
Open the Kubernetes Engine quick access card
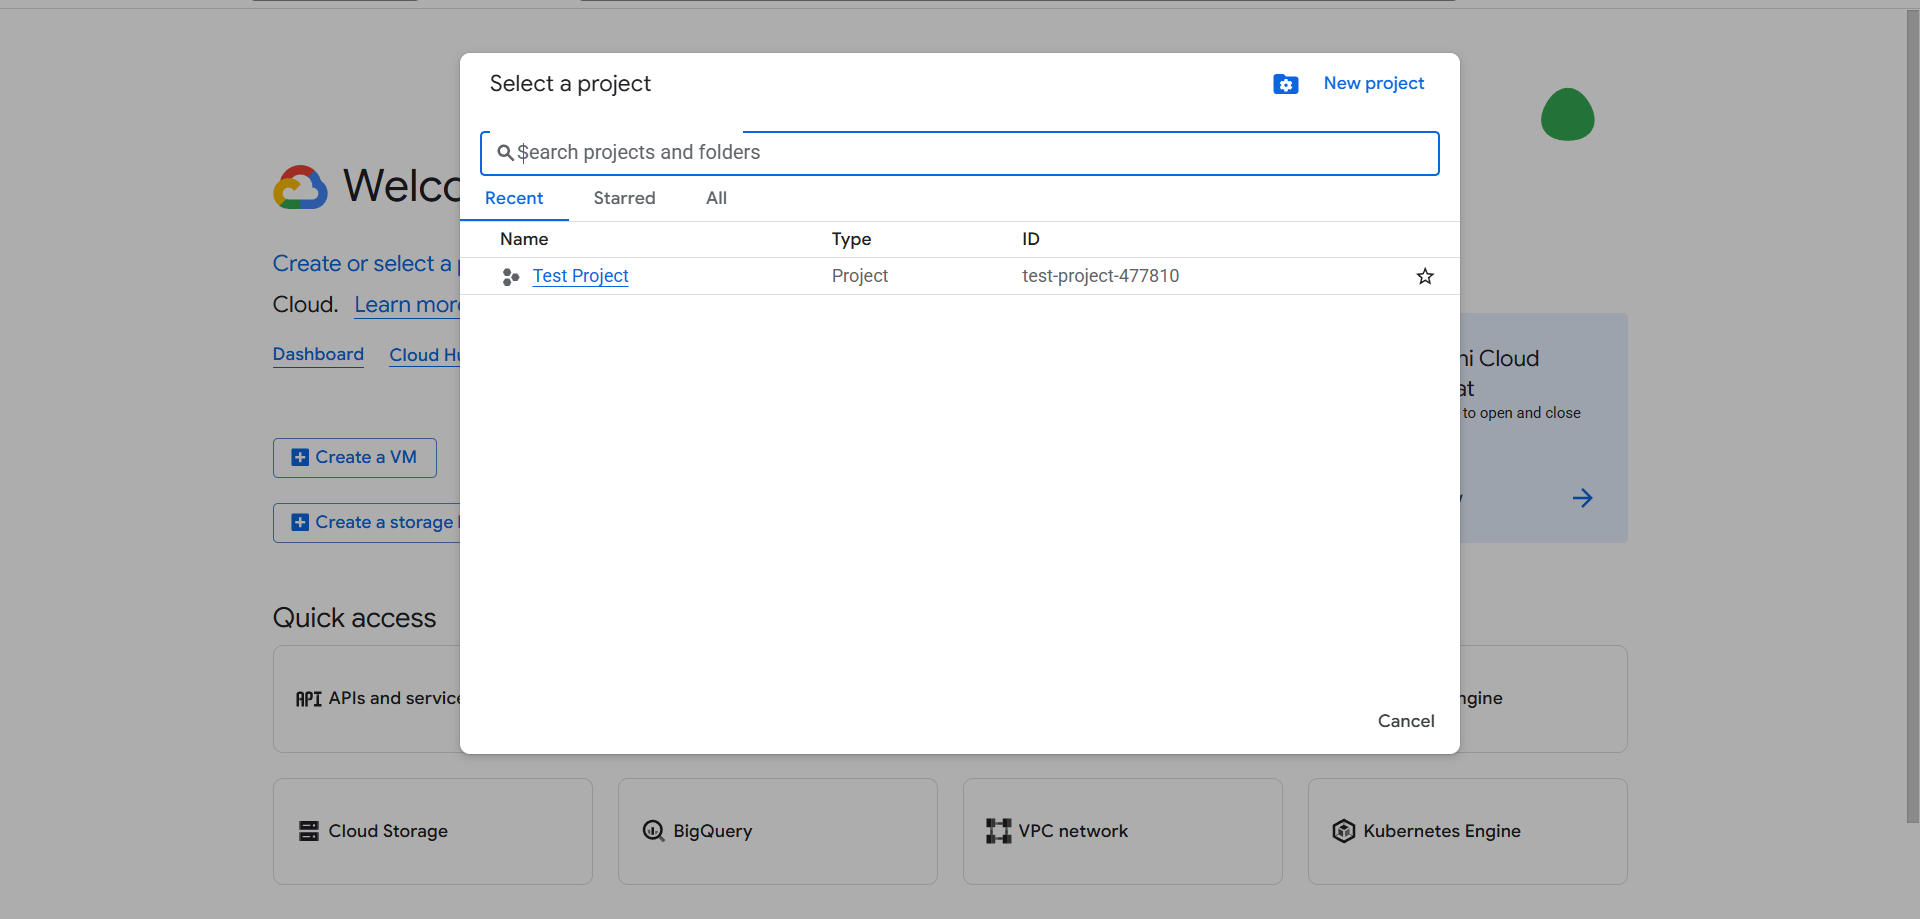coord(1468,832)
